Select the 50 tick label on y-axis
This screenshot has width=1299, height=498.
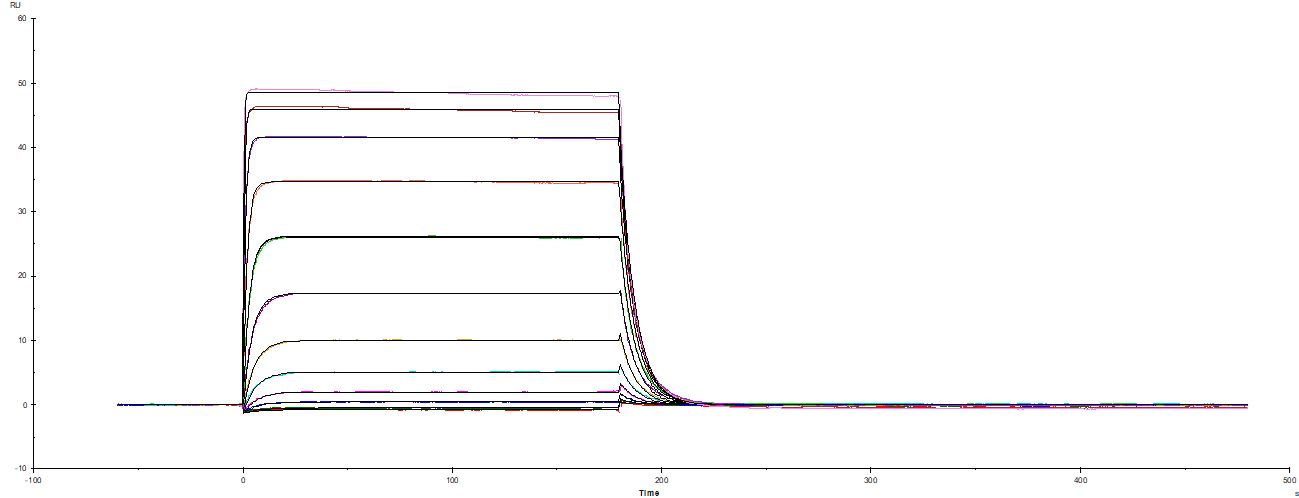[21, 83]
